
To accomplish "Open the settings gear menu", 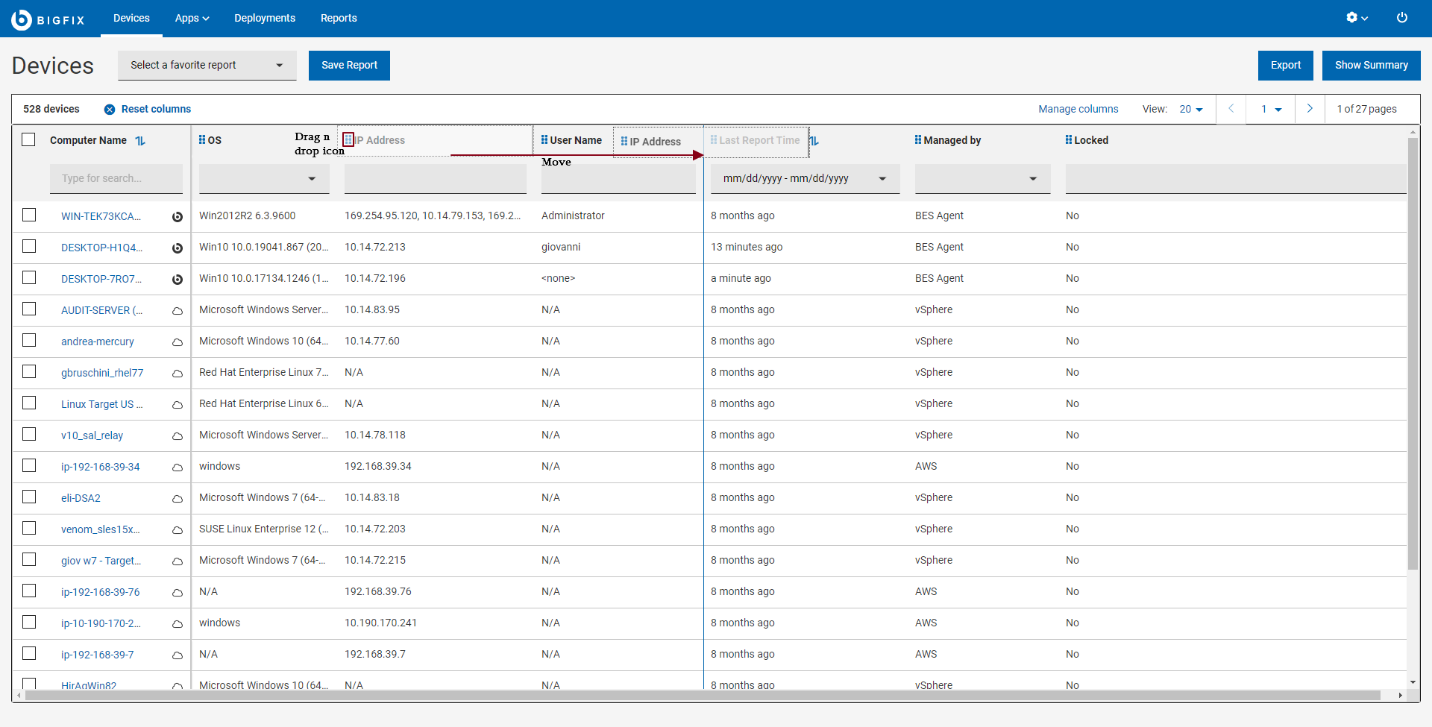I will (x=1357, y=18).
